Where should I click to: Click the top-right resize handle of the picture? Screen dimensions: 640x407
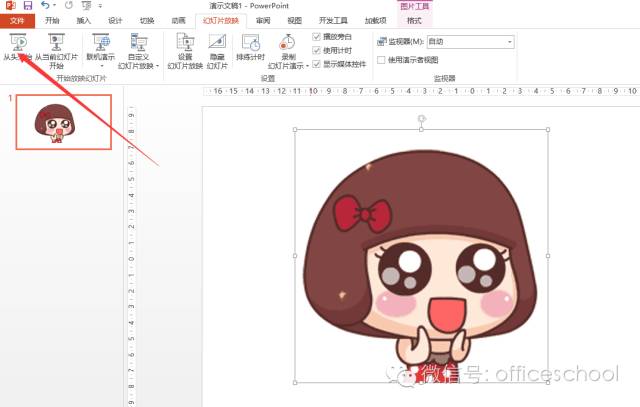pos(548,130)
